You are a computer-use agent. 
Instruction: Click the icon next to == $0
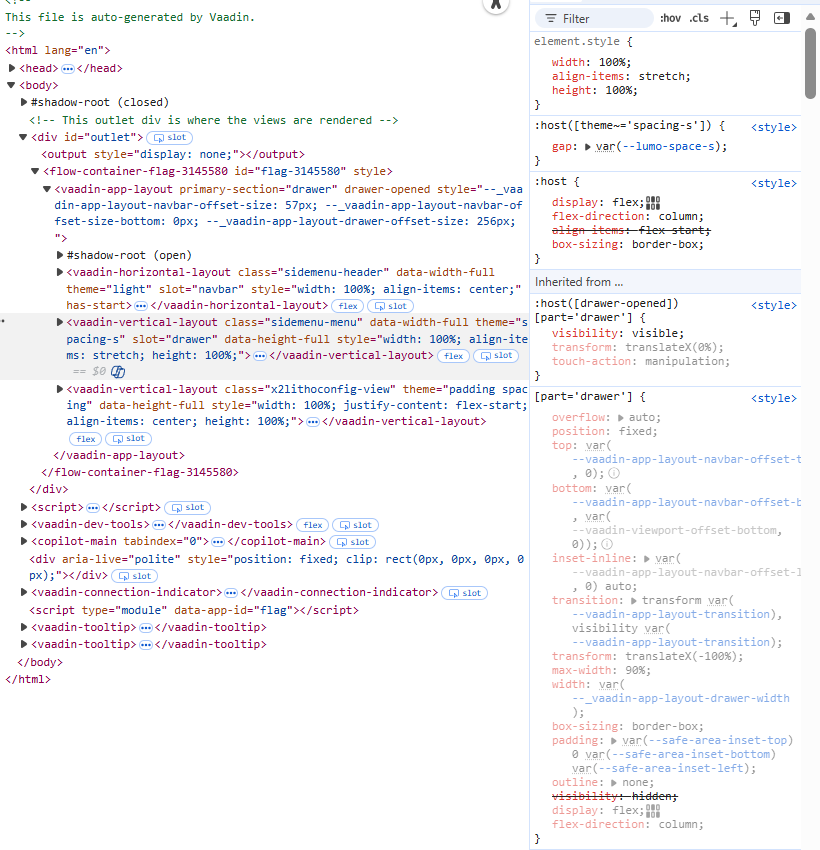pyautogui.click(x=118, y=372)
